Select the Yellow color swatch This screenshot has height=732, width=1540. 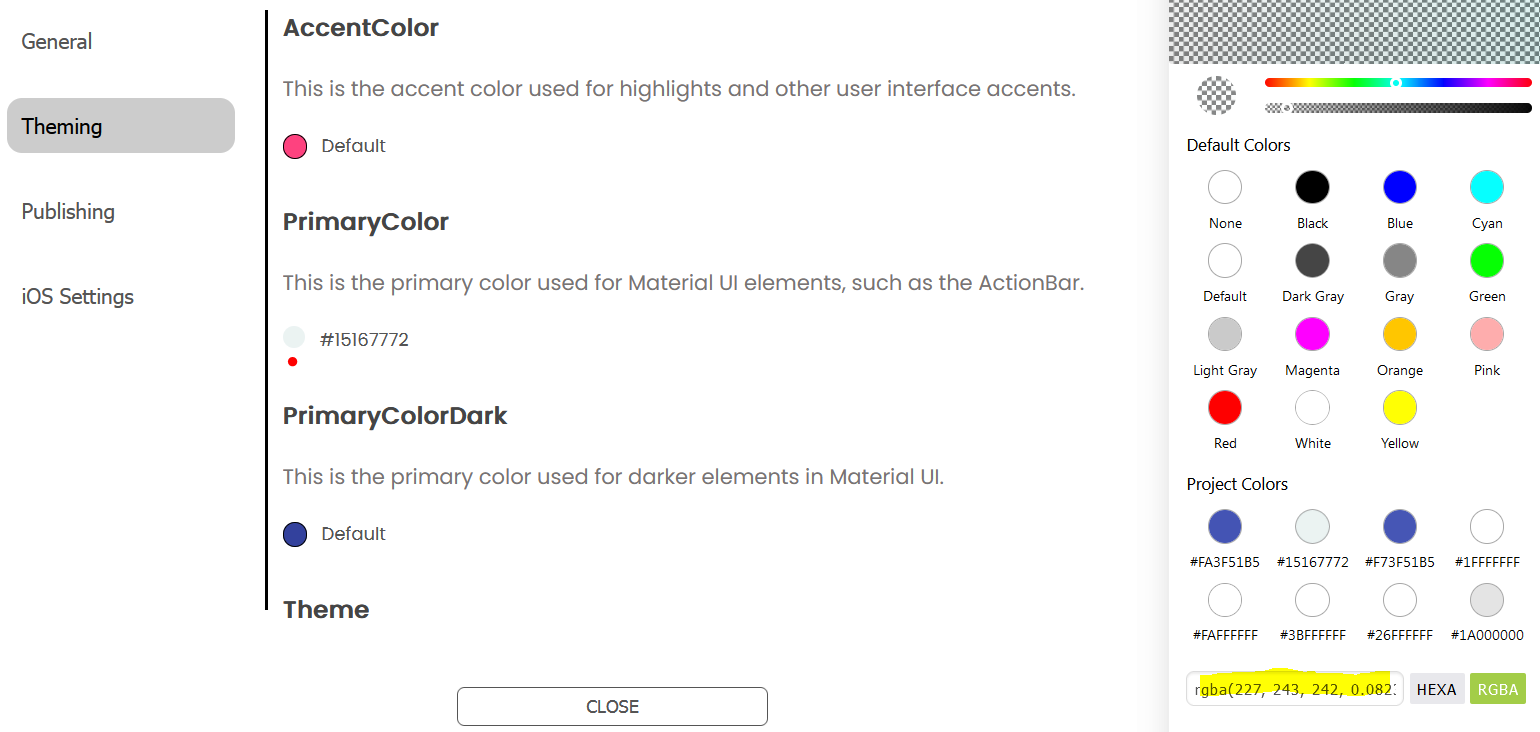pos(1399,408)
